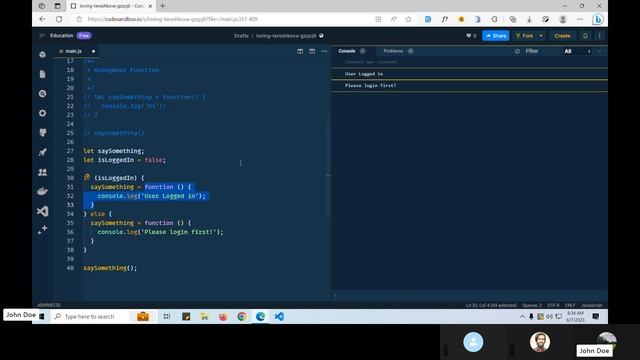The image size is (640, 360).
Task: Open Task View on the taskbar
Action: [167, 316]
